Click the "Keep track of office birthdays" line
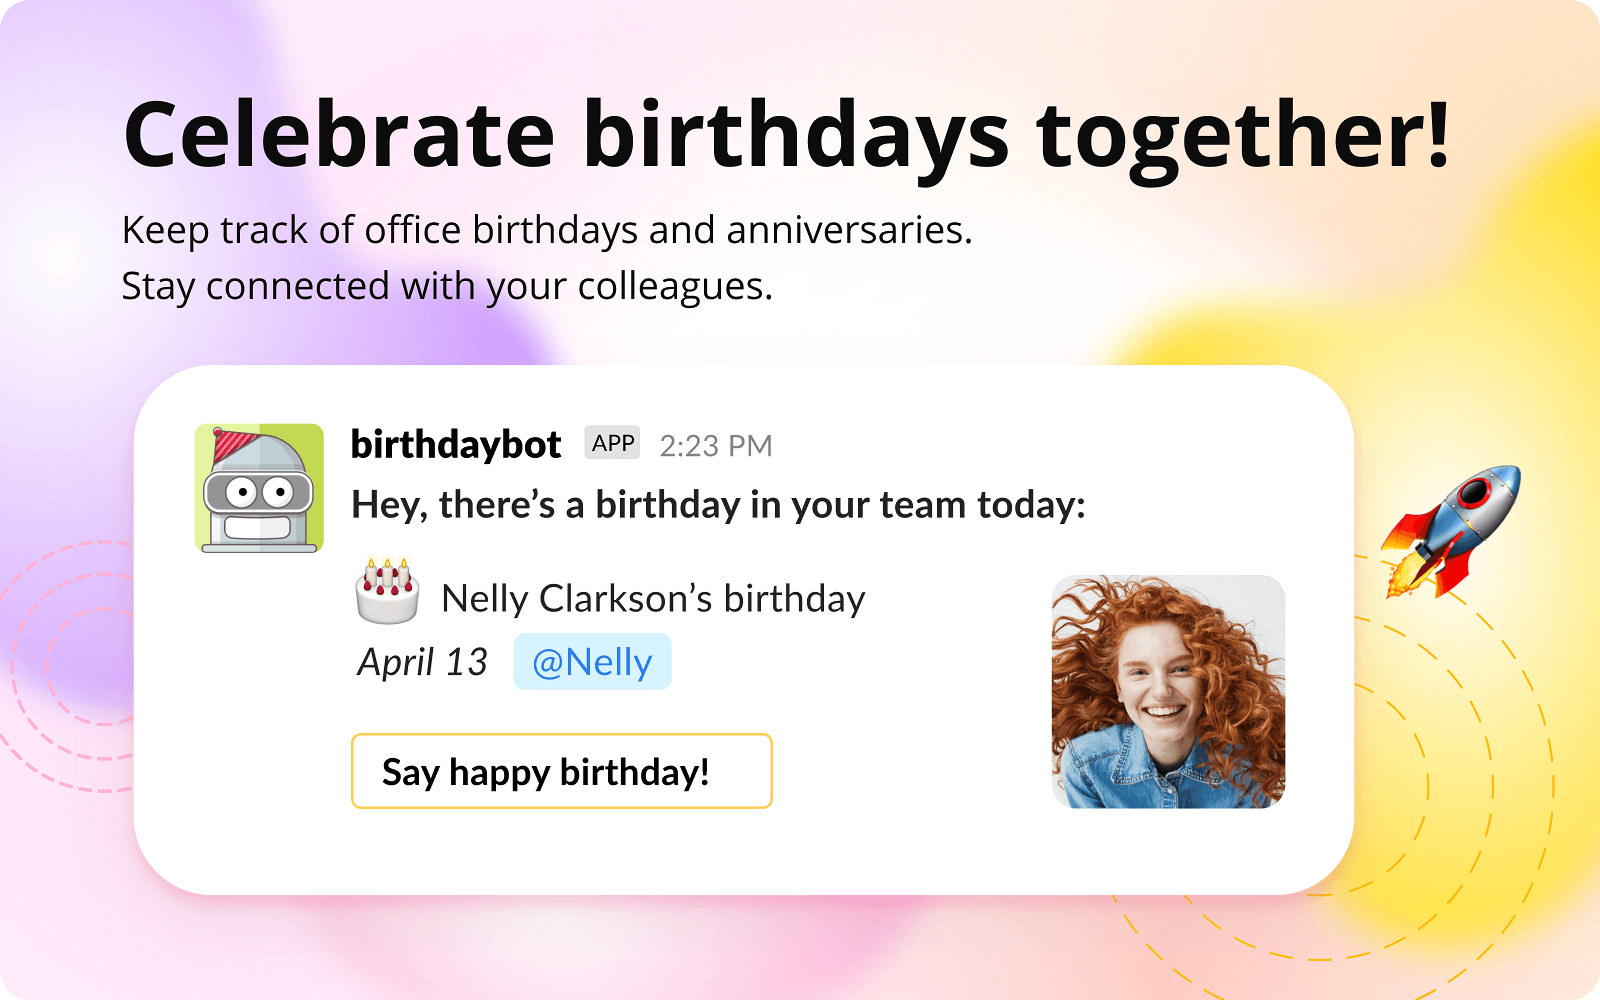Image resolution: width=1600 pixels, height=1000 pixels. pyautogui.click(x=547, y=230)
